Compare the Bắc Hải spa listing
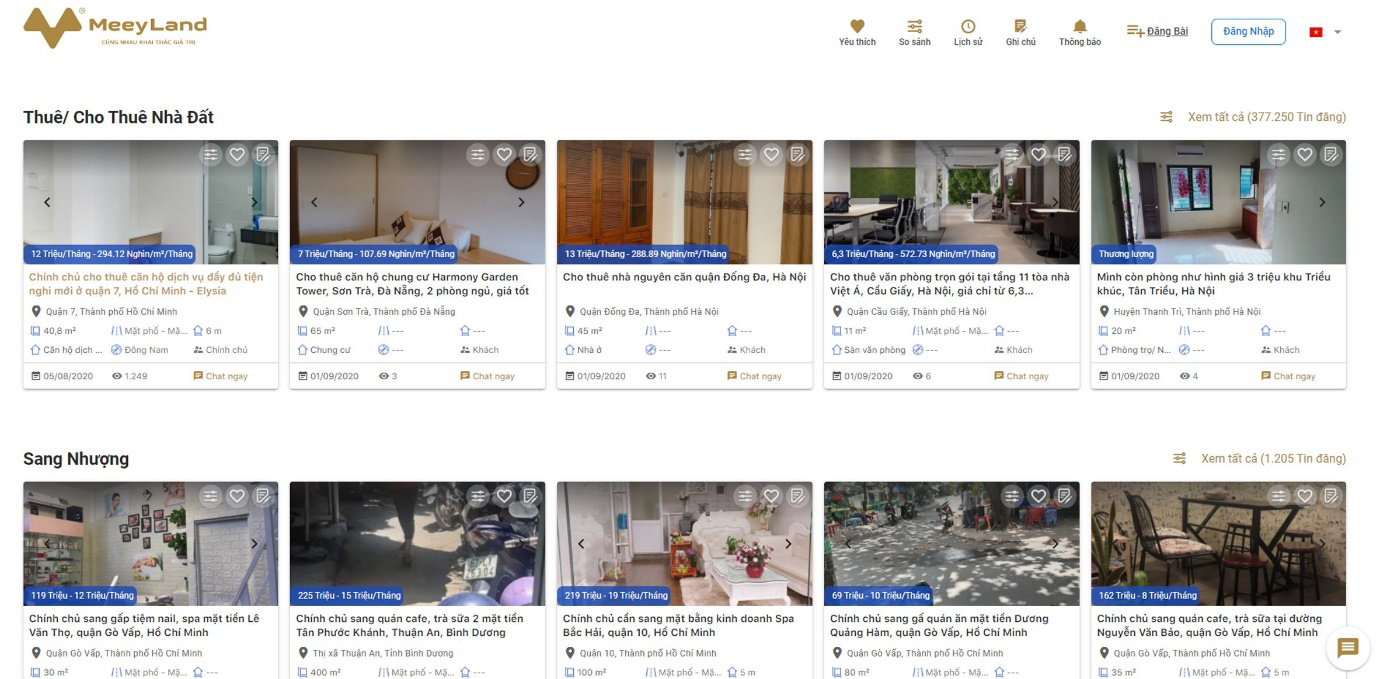Screen dimensions: 1380x679 click(x=744, y=496)
